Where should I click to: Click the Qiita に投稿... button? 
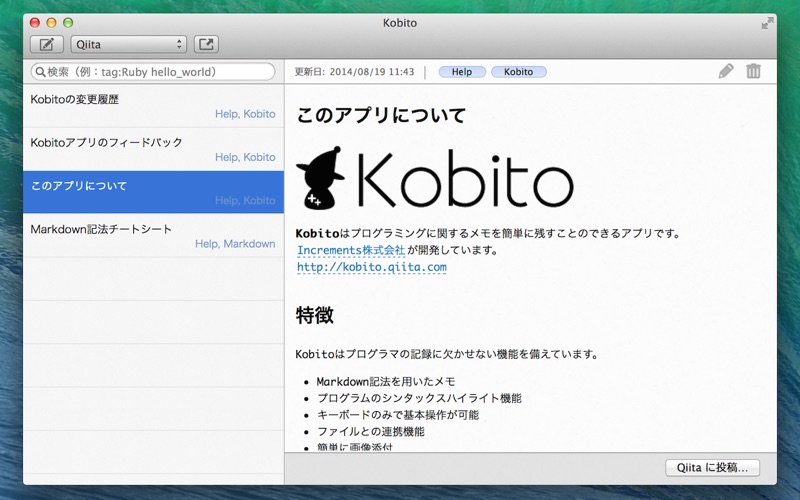point(712,467)
